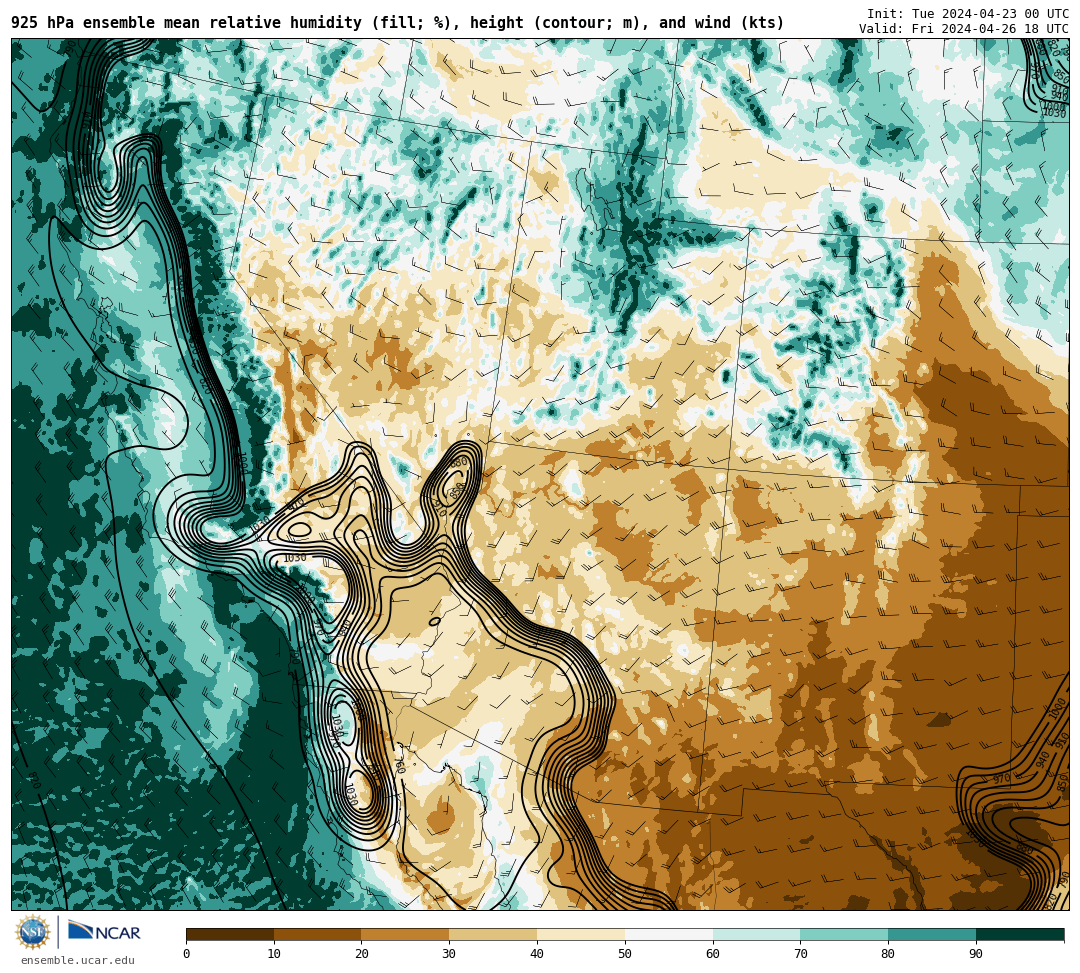Click the 80-90 colorbar segment
1080x973 pixels.
click(x=932, y=934)
